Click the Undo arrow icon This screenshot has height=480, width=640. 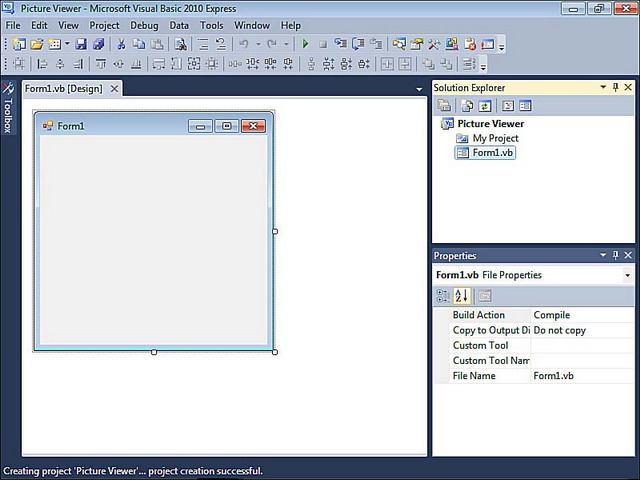coord(244,44)
